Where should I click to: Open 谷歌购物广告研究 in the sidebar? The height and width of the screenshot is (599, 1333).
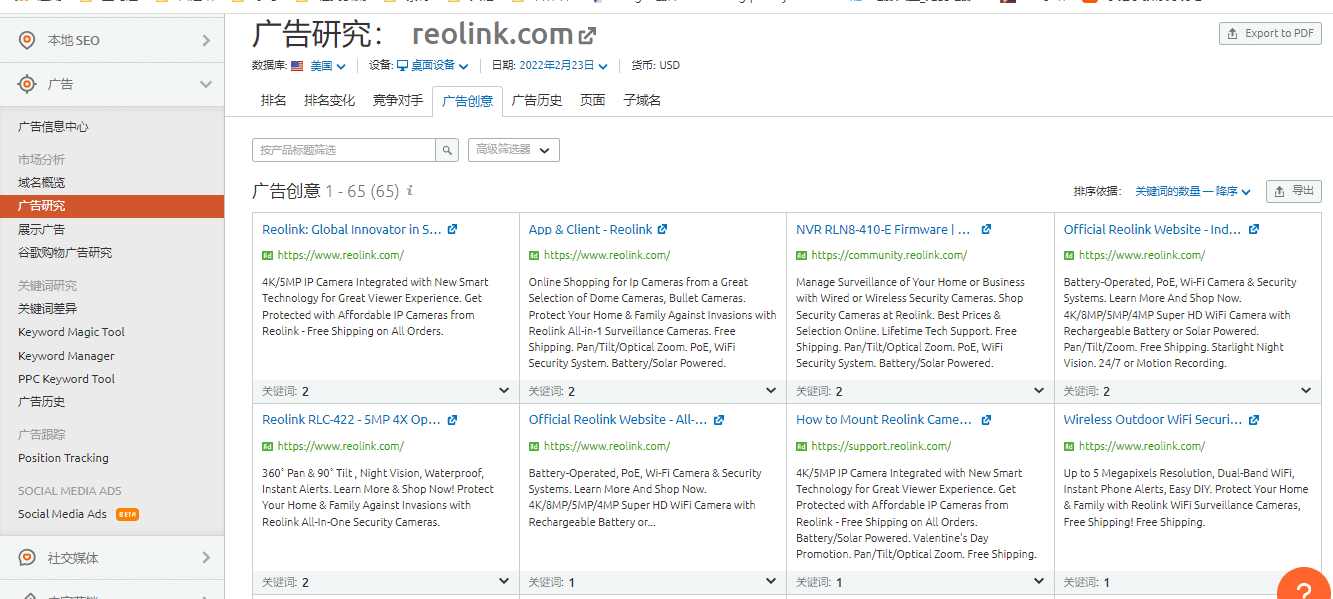tap(65, 253)
